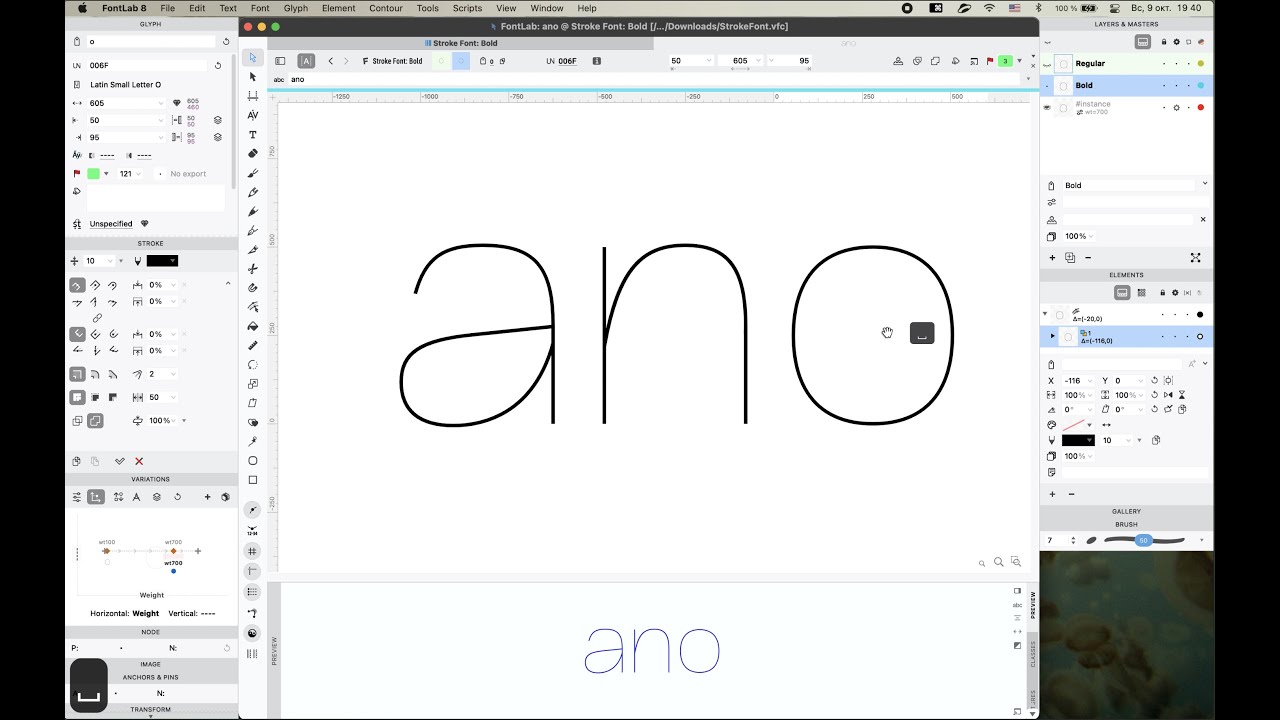Toggle the grid view button in Elements panel
The width and height of the screenshot is (1280, 720).
(1141, 293)
